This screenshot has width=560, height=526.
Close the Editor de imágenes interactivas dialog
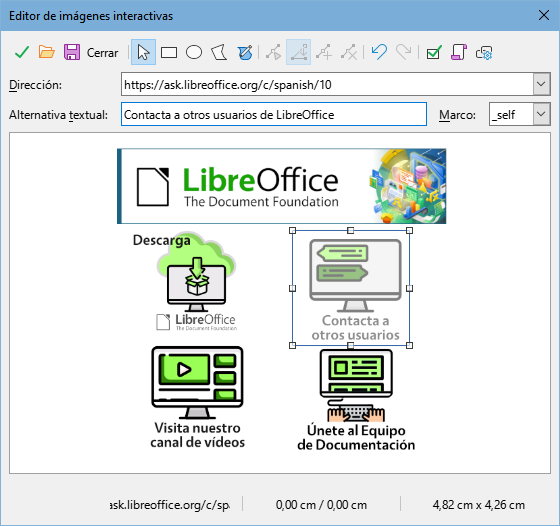(x=544, y=15)
